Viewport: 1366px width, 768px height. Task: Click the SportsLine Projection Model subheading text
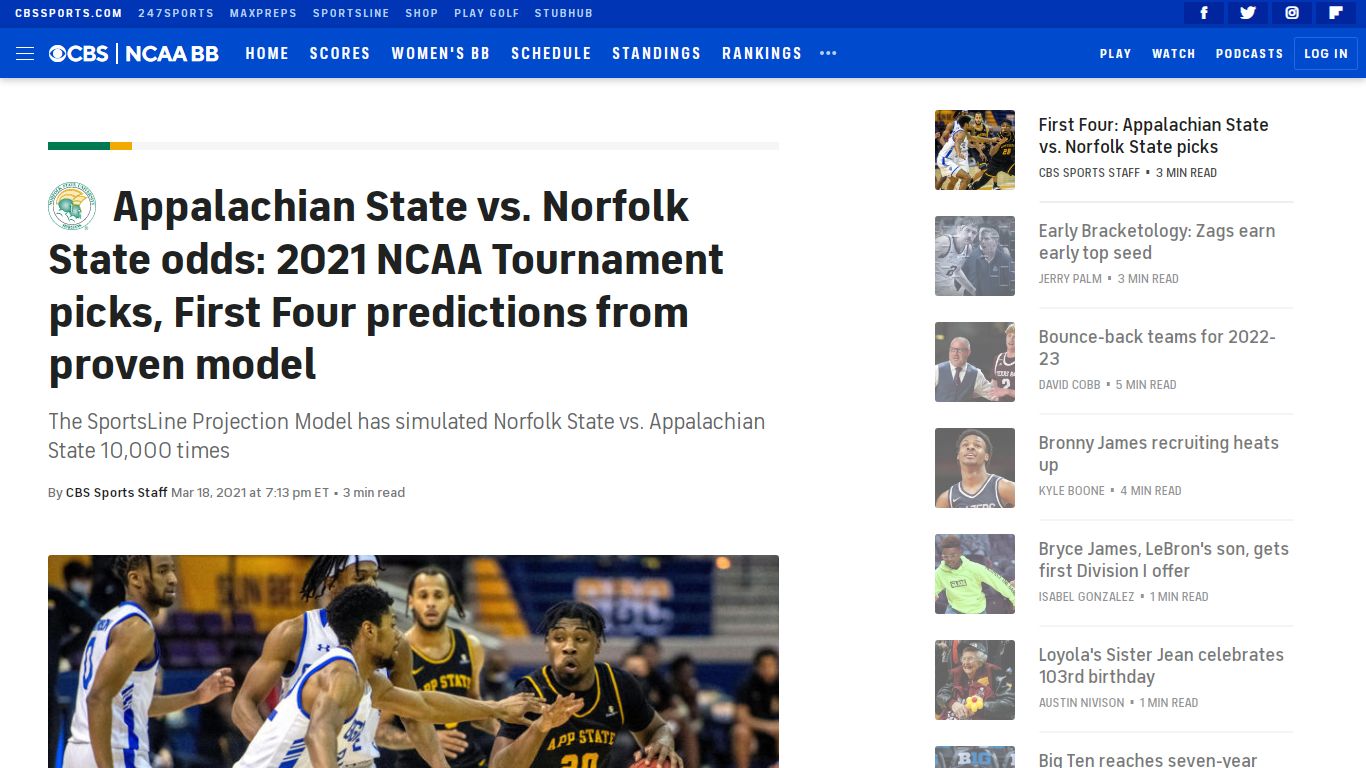(x=407, y=436)
